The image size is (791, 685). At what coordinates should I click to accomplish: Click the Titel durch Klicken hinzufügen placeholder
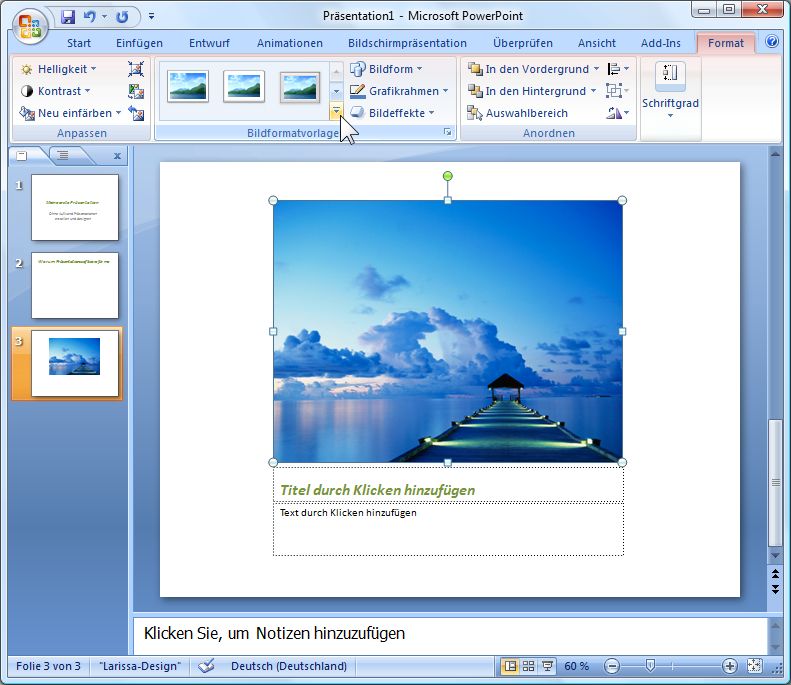(448, 485)
